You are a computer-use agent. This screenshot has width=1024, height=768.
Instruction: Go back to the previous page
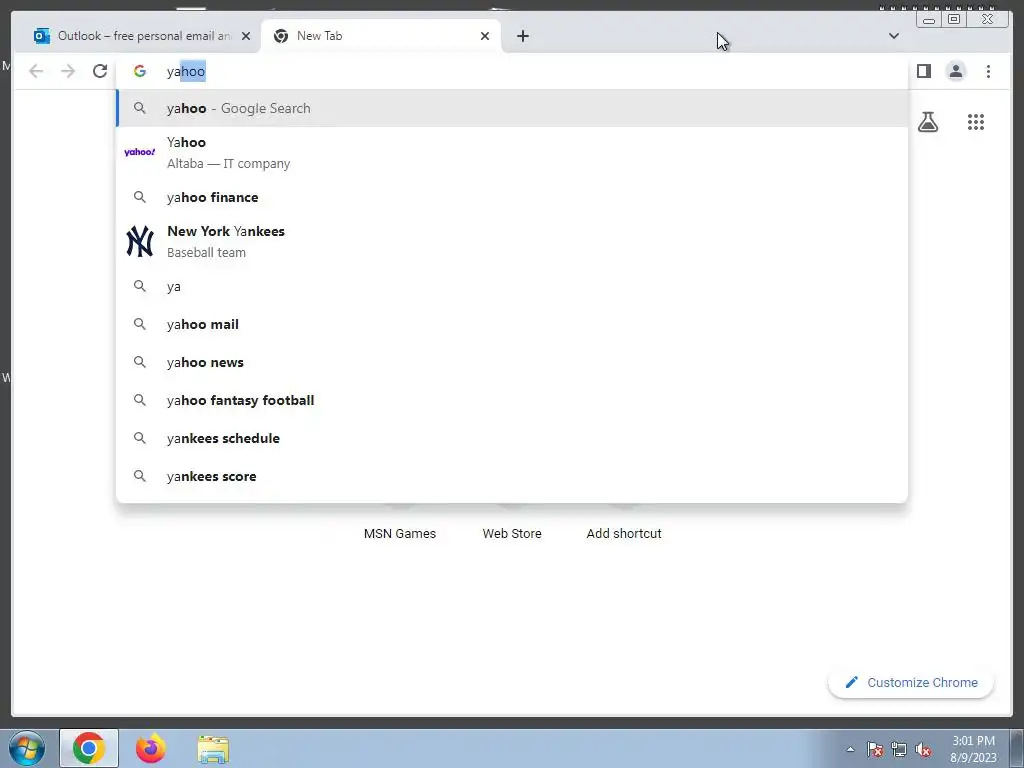pos(36,71)
